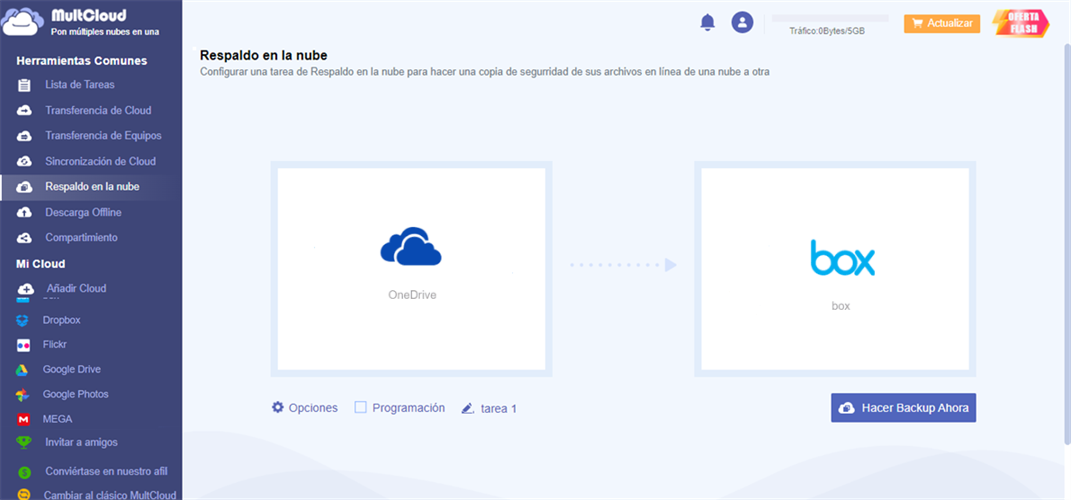Click the traffic usage progress bar
The height and width of the screenshot is (500, 1071).
click(830, 18)
